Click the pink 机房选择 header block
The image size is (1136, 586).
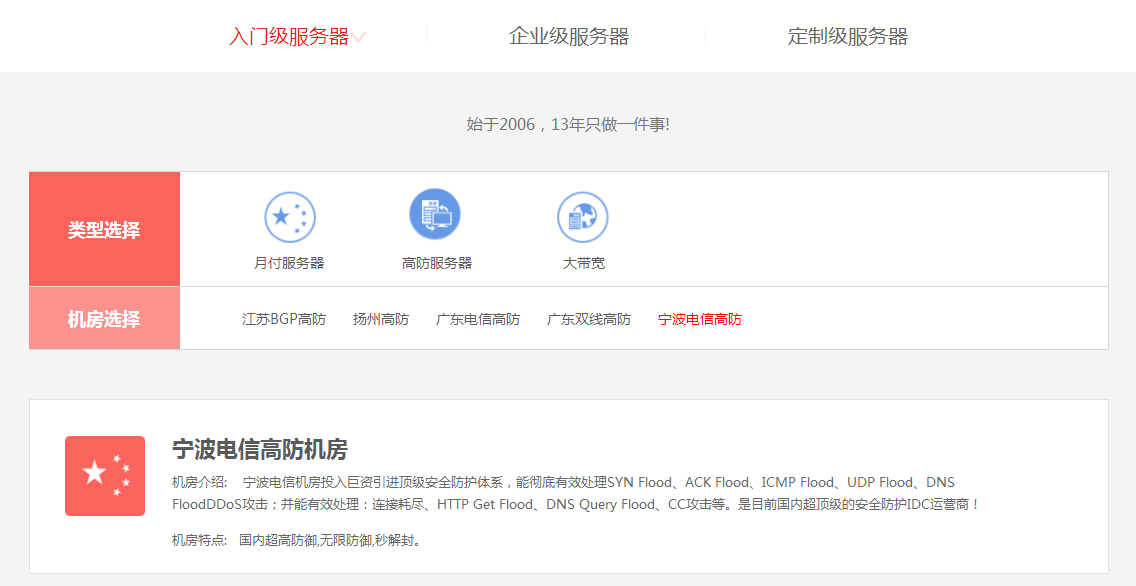pyautogui.click(x=104, y=319)
